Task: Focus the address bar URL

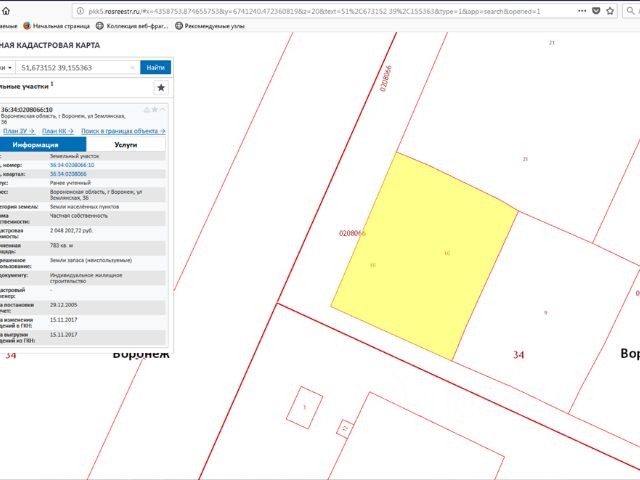Action: pyautogui.click(x=314, y=11)
